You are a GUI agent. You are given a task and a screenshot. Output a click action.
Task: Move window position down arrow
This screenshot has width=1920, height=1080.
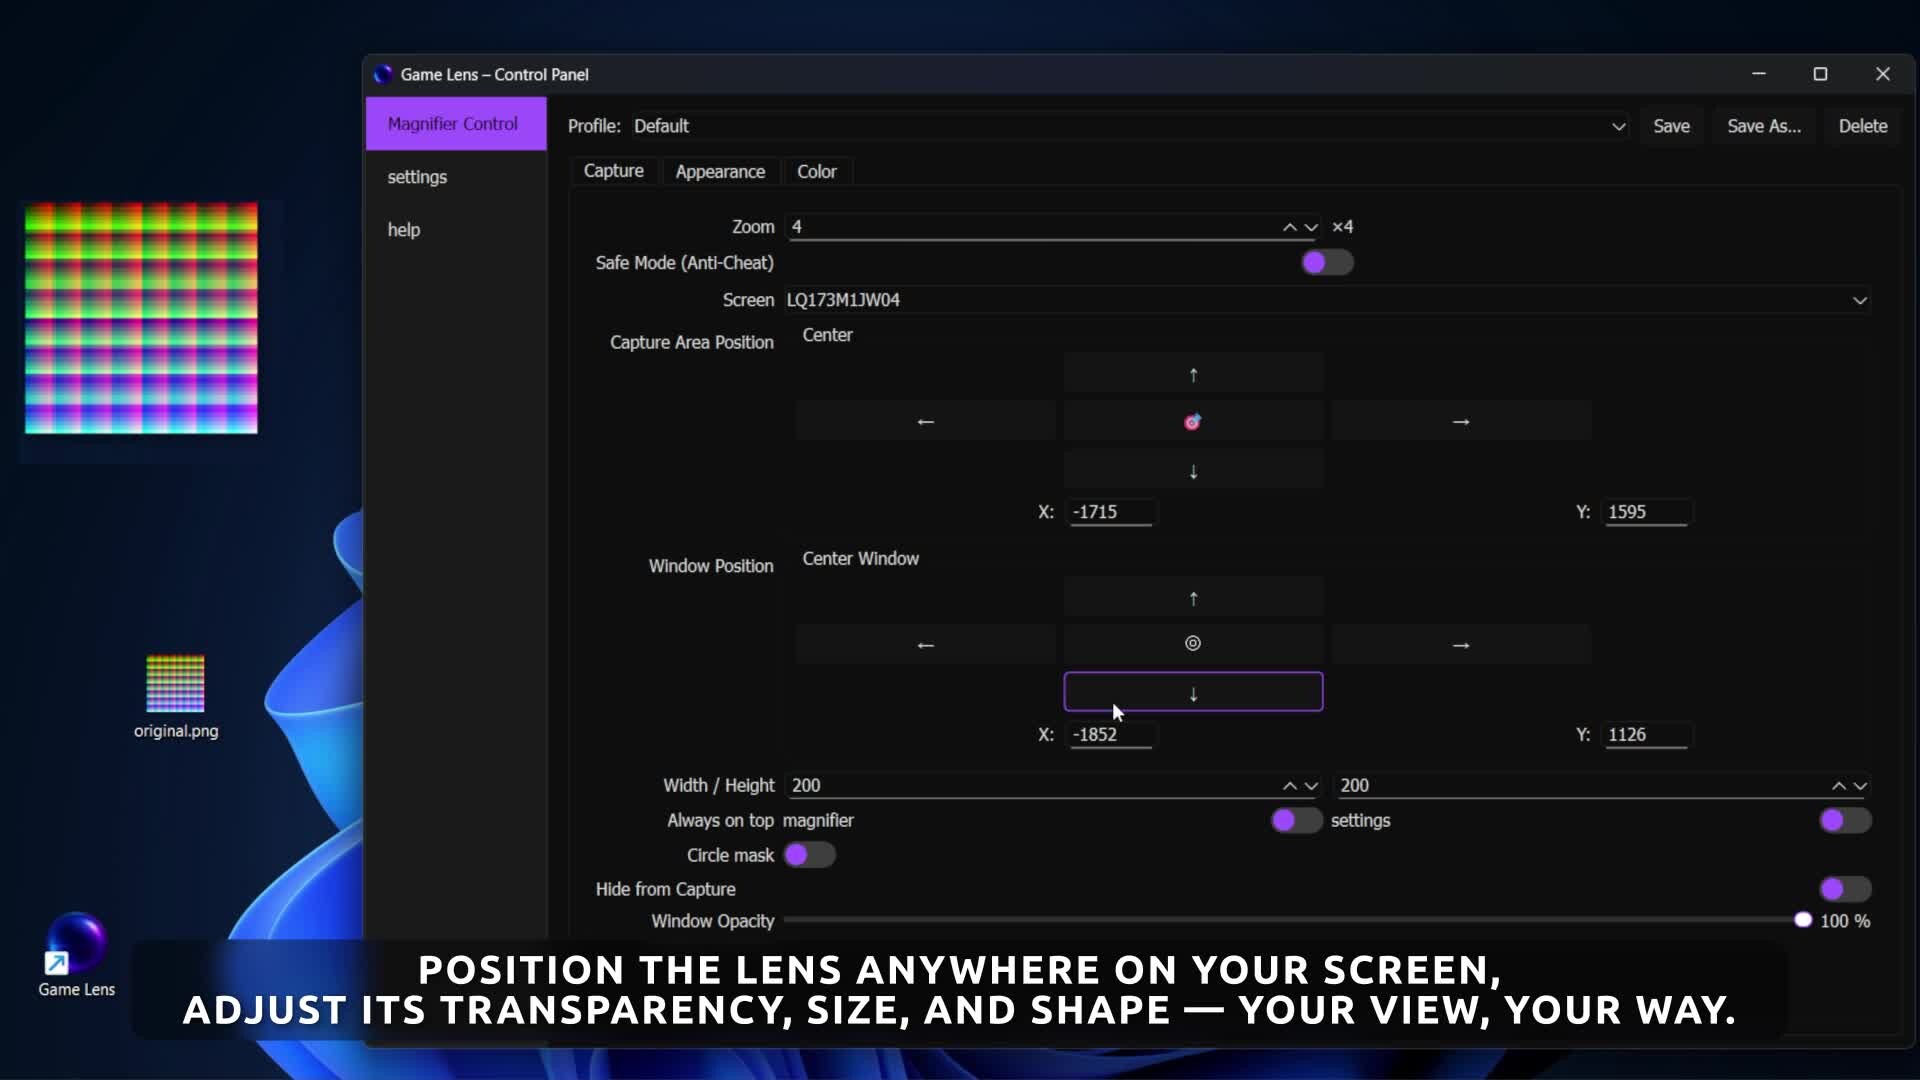(x=1193, y=693)
